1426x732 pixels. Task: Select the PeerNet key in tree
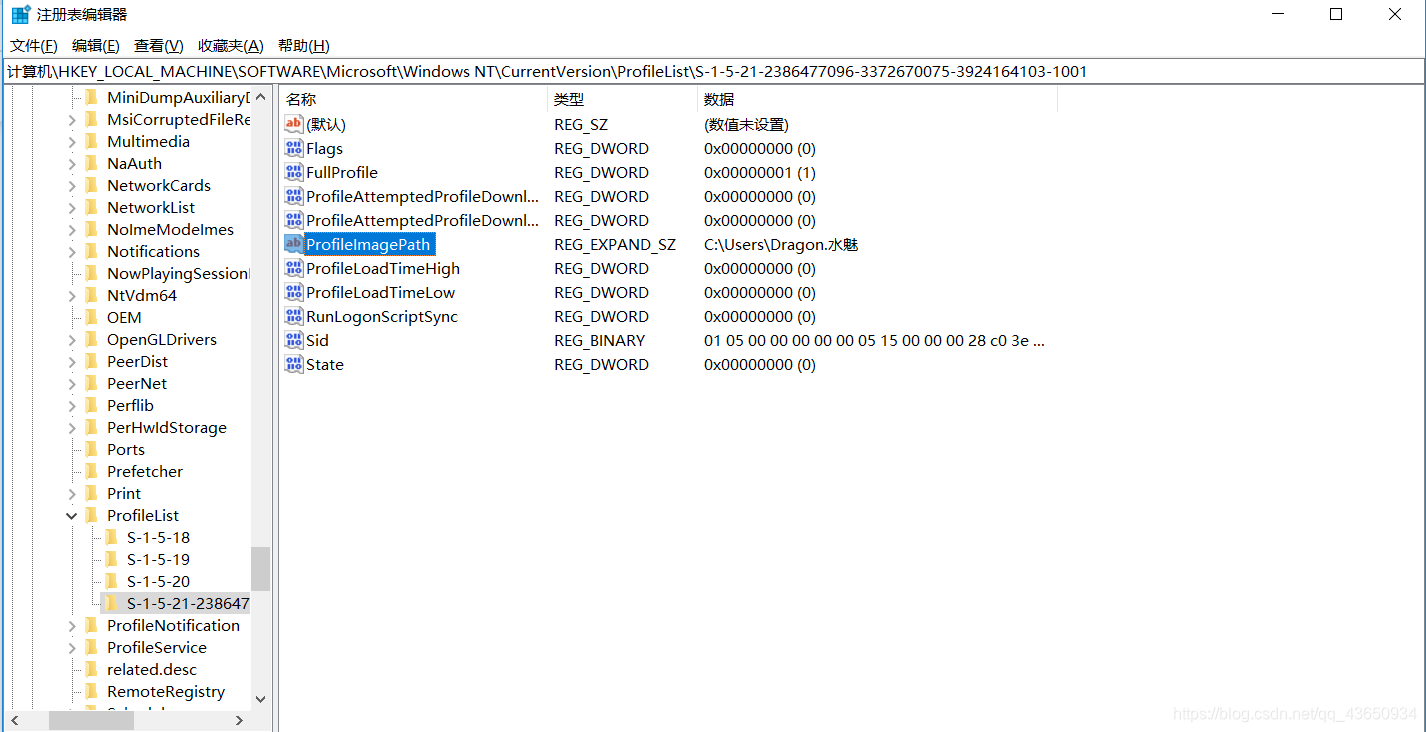pyautogui.click(x=137, y=384)
